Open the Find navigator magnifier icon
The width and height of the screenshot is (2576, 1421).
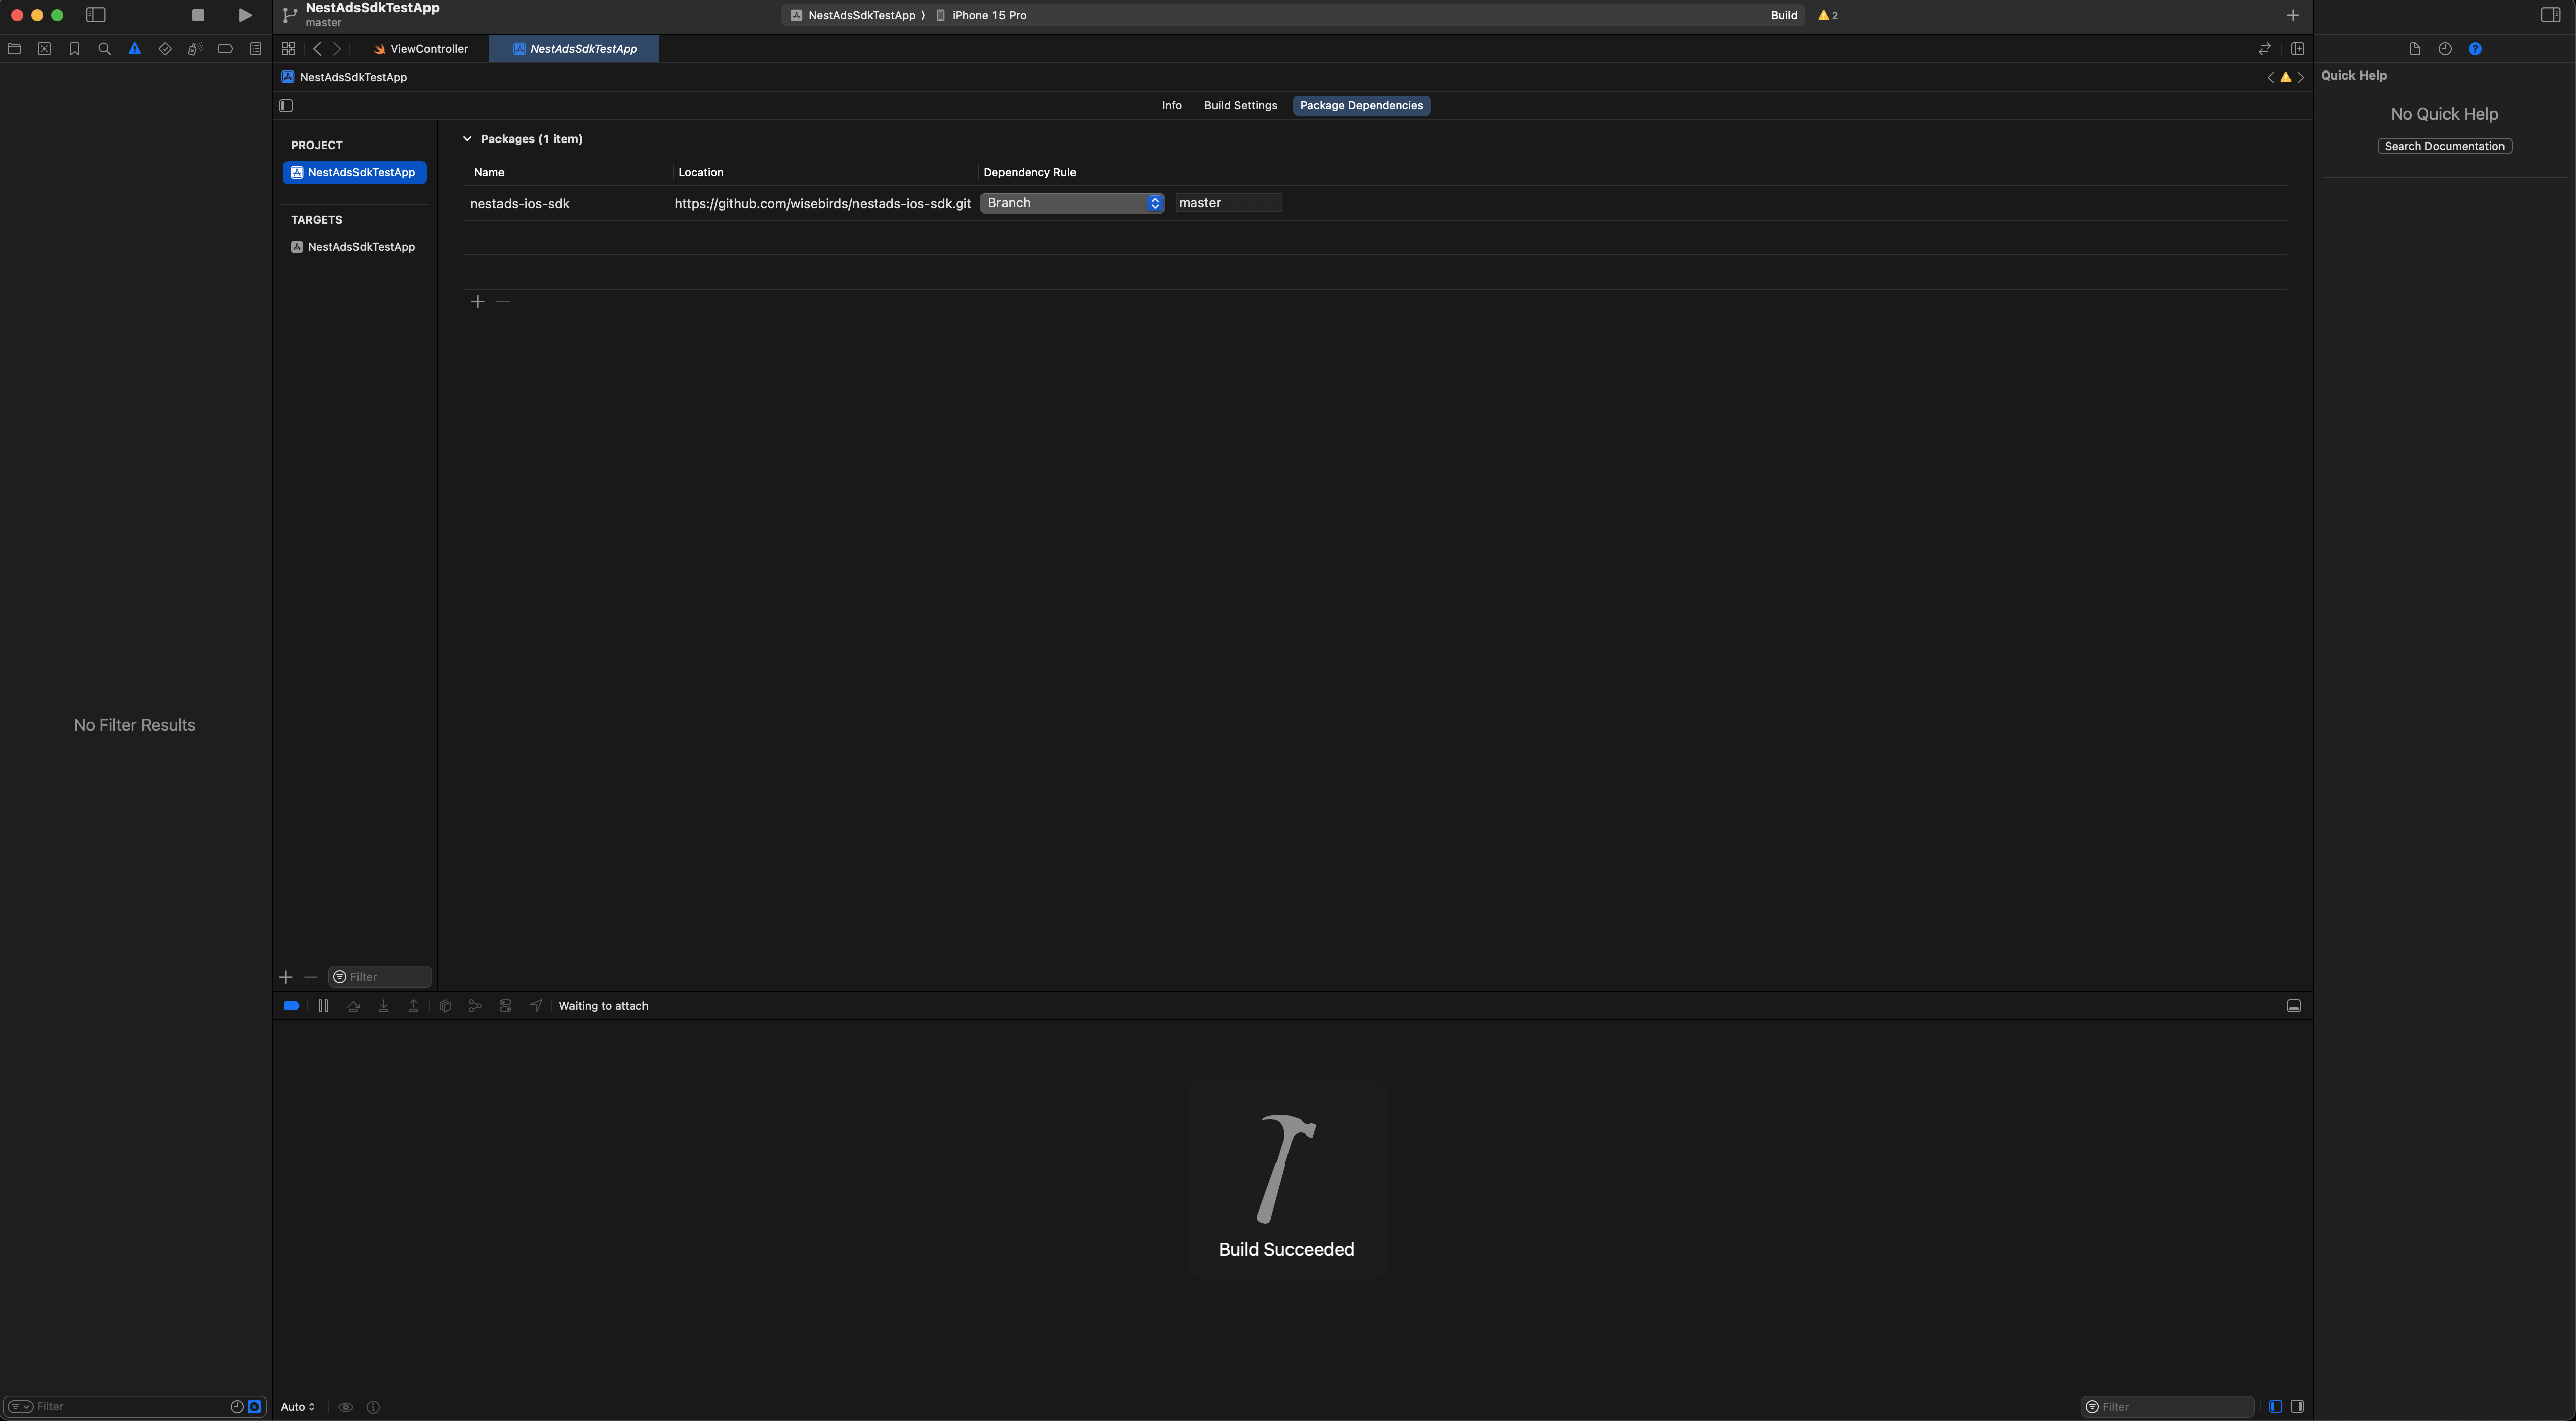pyautogui.click(x=104, y=49)
